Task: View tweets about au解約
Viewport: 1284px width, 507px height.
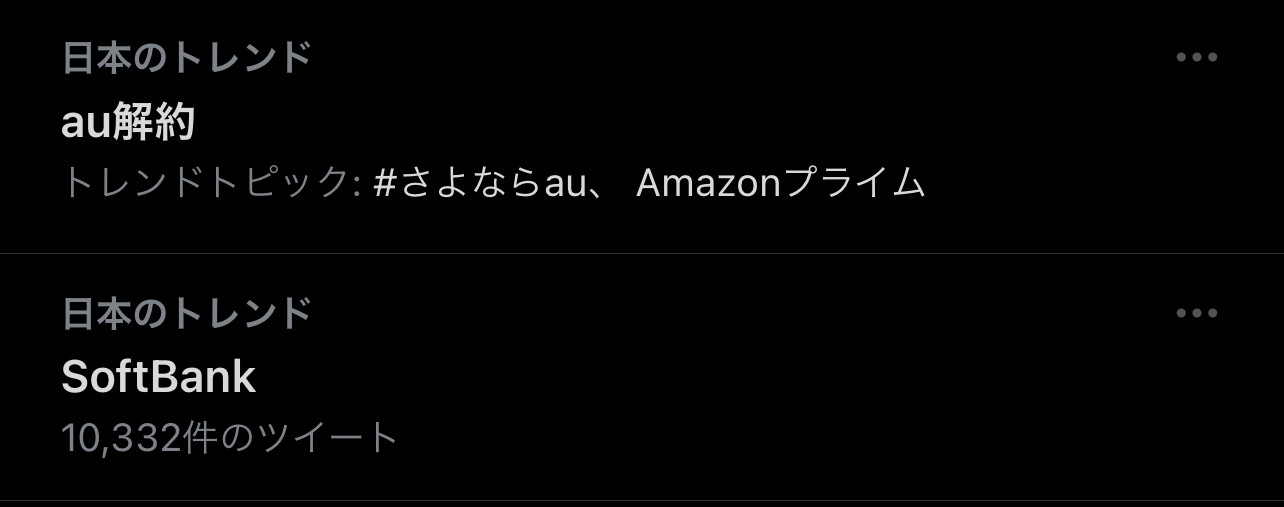Action: pyautogui.click(x=128, y=123)
